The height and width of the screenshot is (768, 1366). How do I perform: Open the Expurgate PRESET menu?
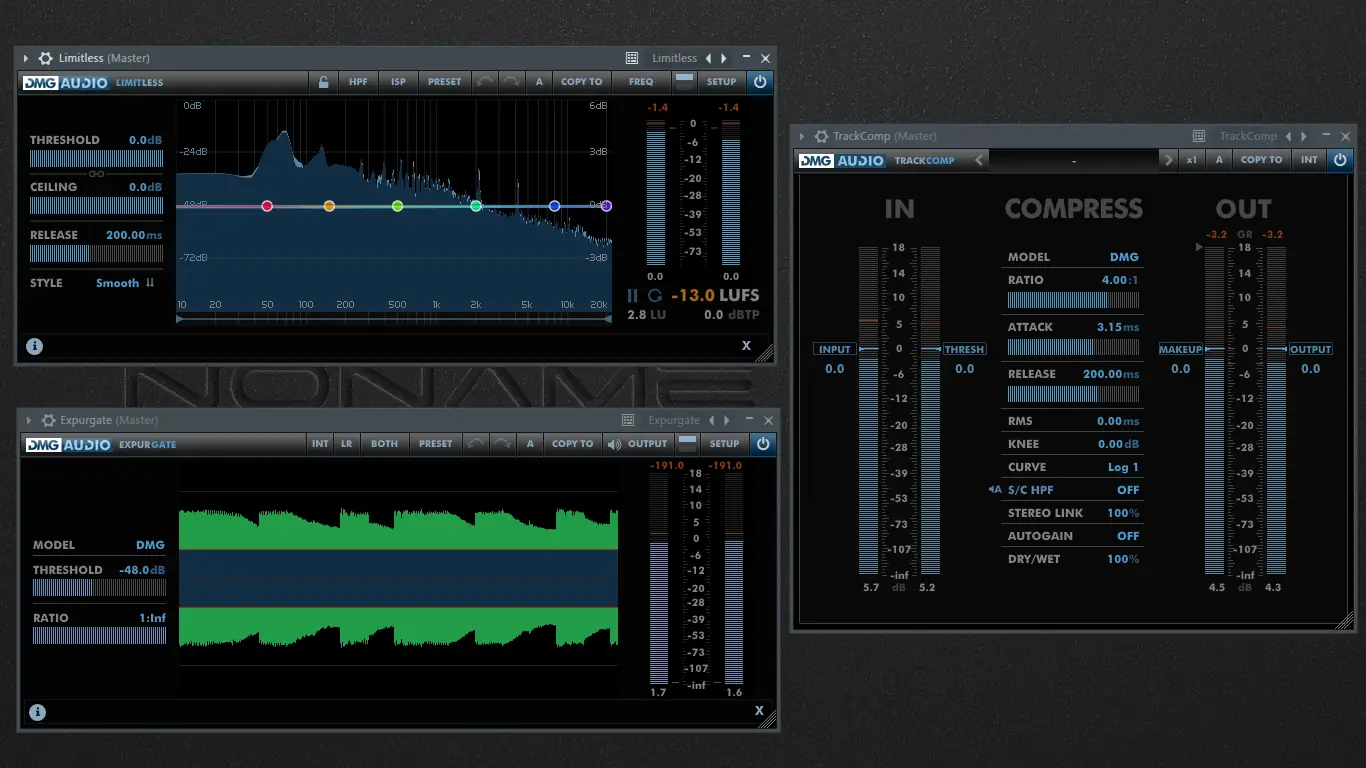click(435, 443)
